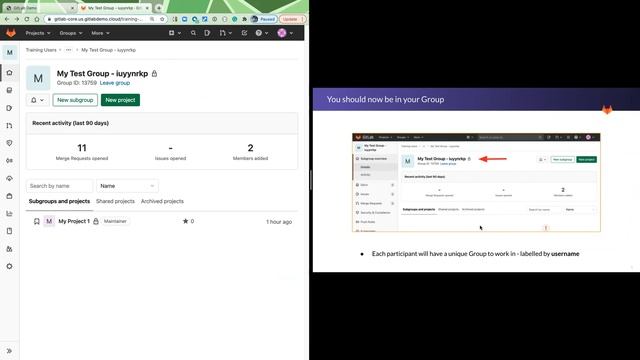Open the Epics icon in left sidebar

pyautogui.click(x=9, y=90)
